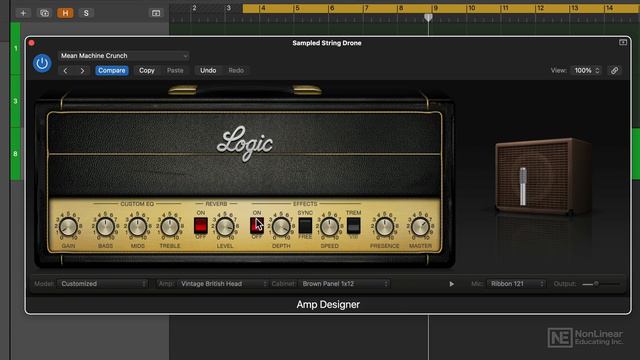Click the add track plus button

pyautogui.click(x=23, y=13)
